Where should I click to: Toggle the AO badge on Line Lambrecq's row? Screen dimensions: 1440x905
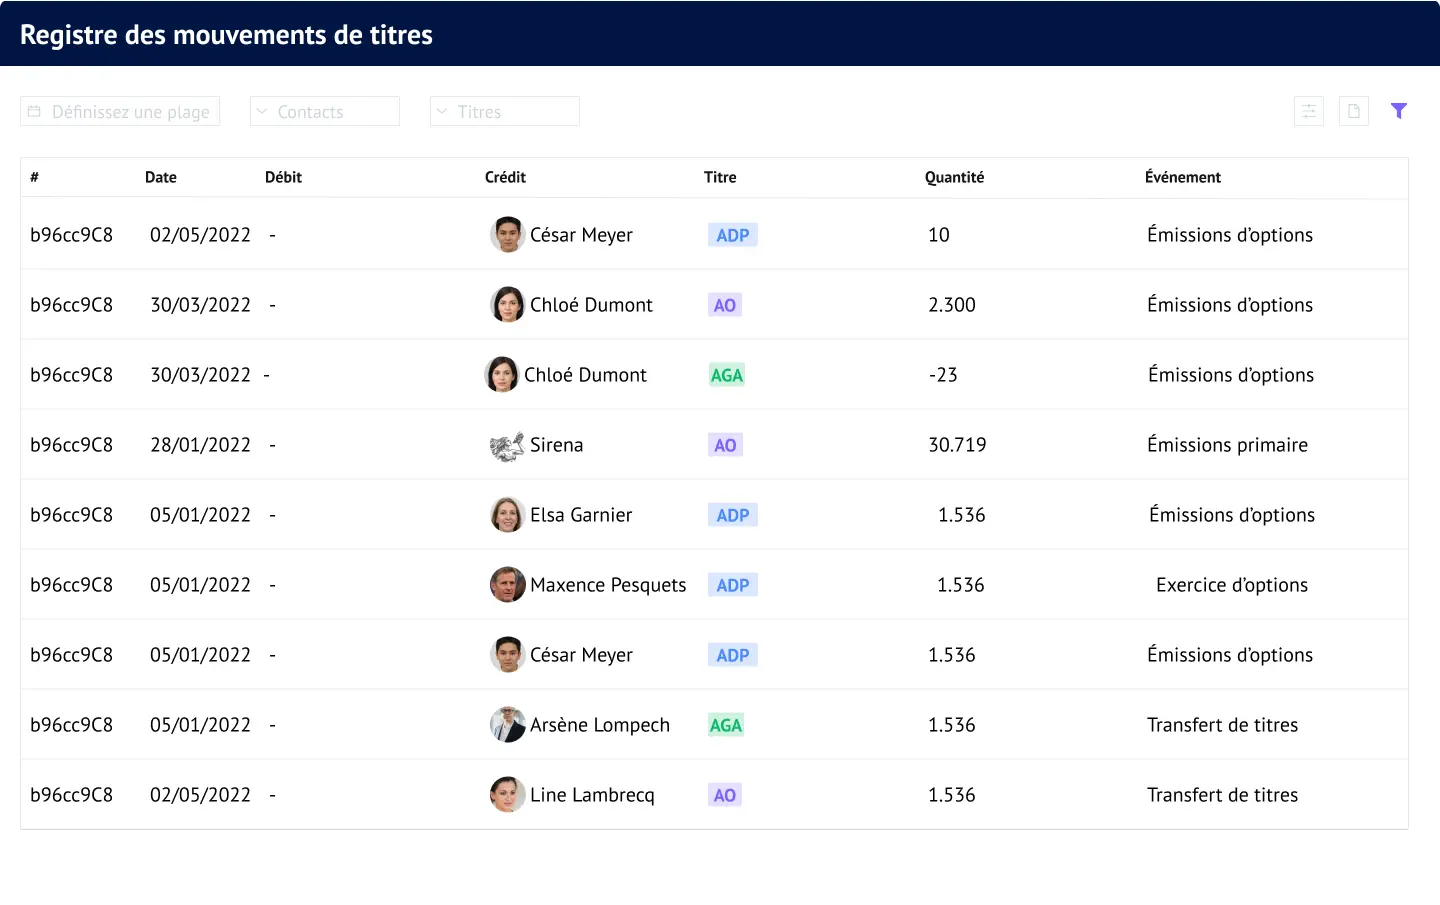724,794
